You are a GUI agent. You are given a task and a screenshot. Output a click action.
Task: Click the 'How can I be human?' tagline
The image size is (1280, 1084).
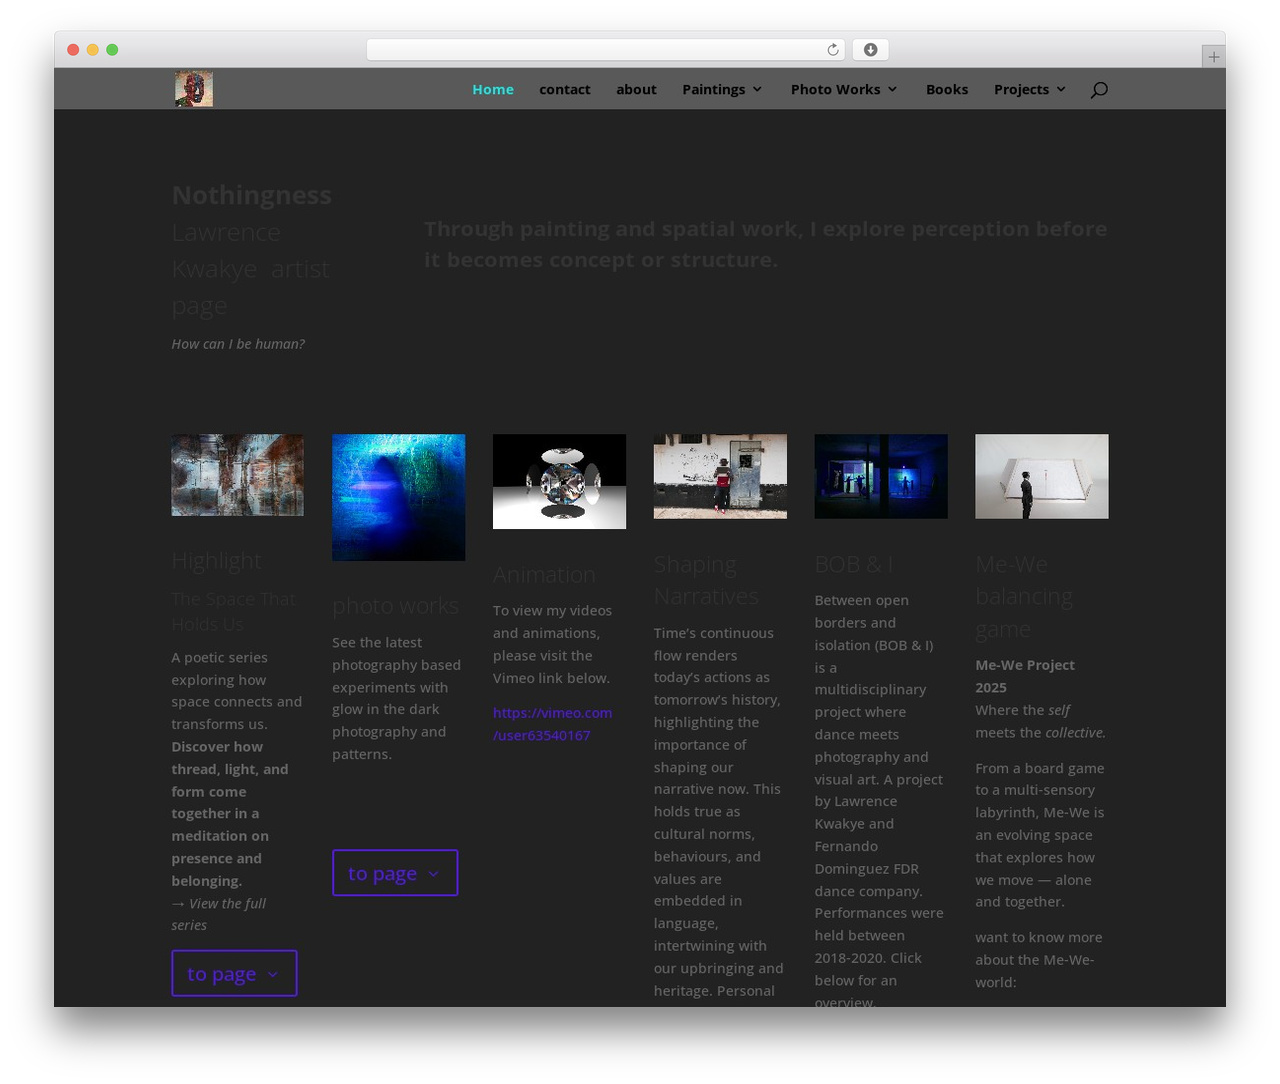click(x=238, y=344)
